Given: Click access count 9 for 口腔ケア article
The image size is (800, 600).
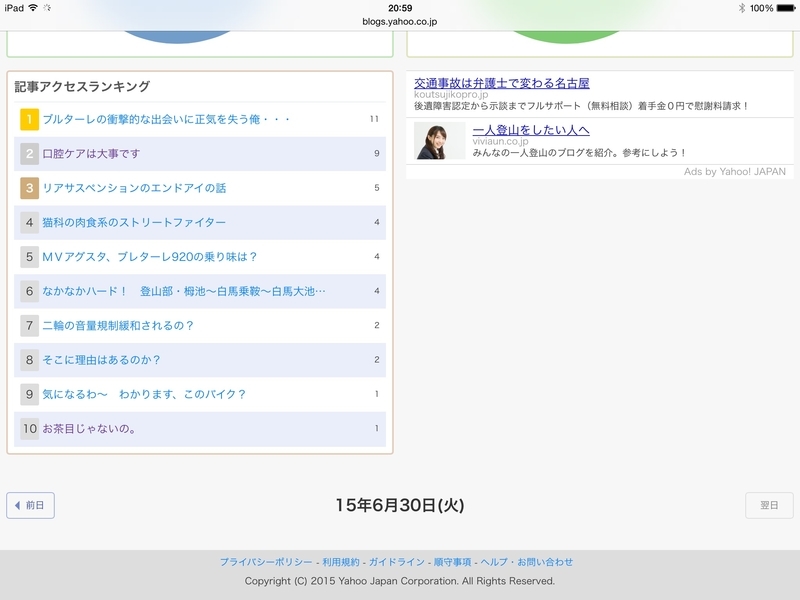Looking at the screenshot, I should pos(377,153).
